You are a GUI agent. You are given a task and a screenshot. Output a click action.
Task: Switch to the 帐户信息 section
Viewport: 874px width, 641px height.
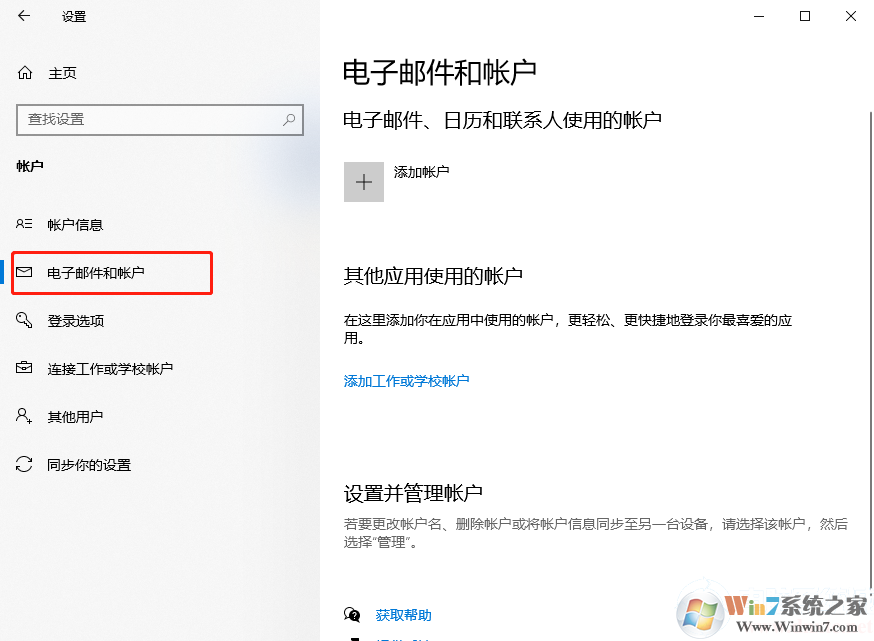[75, 224]
